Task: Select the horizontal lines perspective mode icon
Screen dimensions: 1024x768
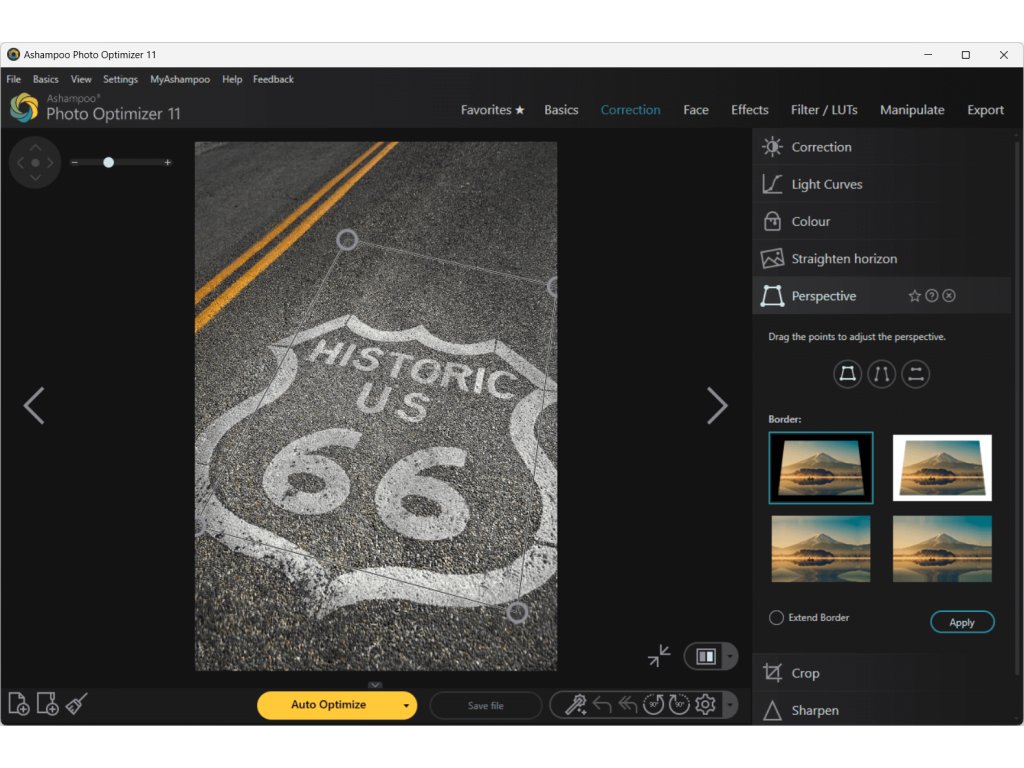Action: click(916, 374)
